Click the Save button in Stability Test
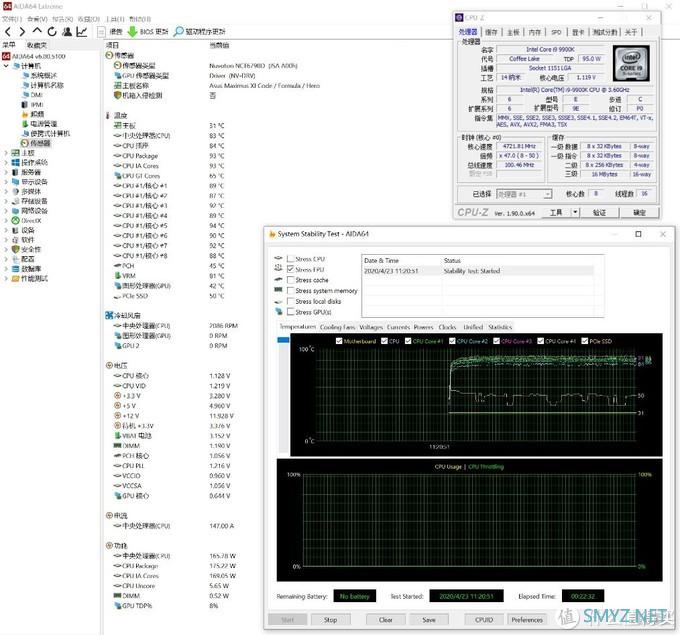680x635 pixels. [429, 620]
